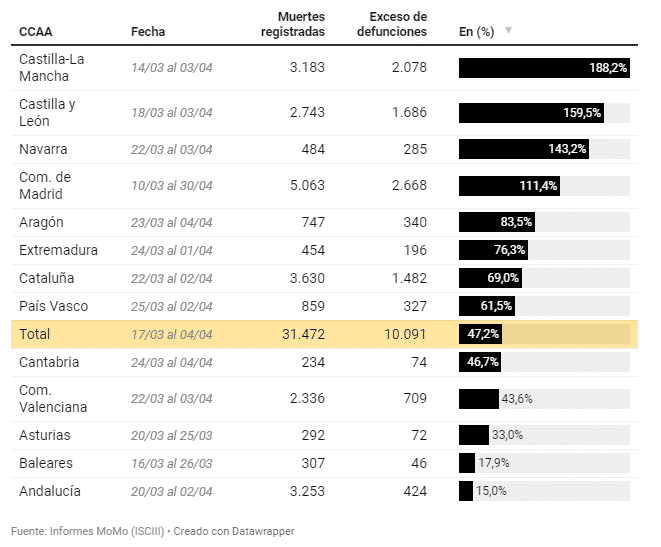Click the Com. de Madrid row label
The height and width of the screenshot is (547, 661).
pos(45,185)
